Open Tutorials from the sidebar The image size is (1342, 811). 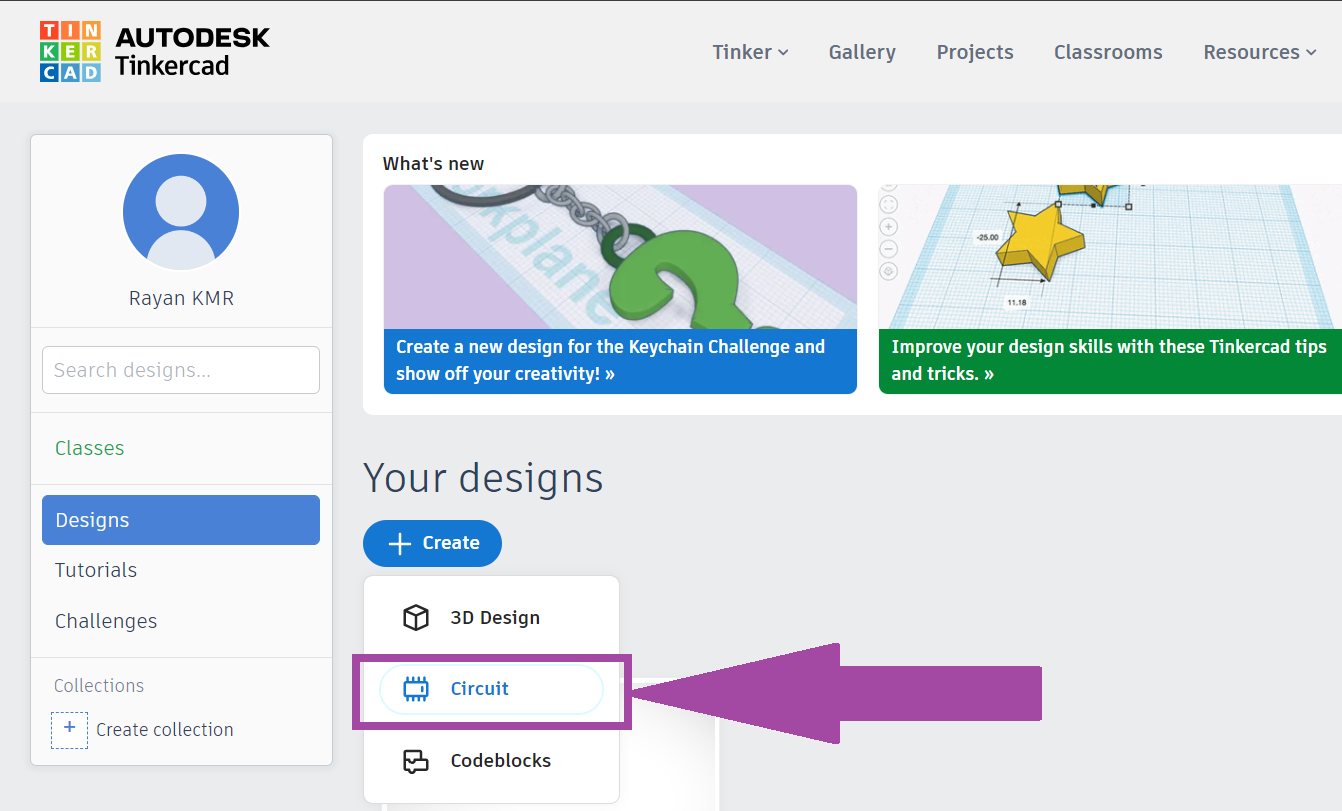[x=96, y=570]
